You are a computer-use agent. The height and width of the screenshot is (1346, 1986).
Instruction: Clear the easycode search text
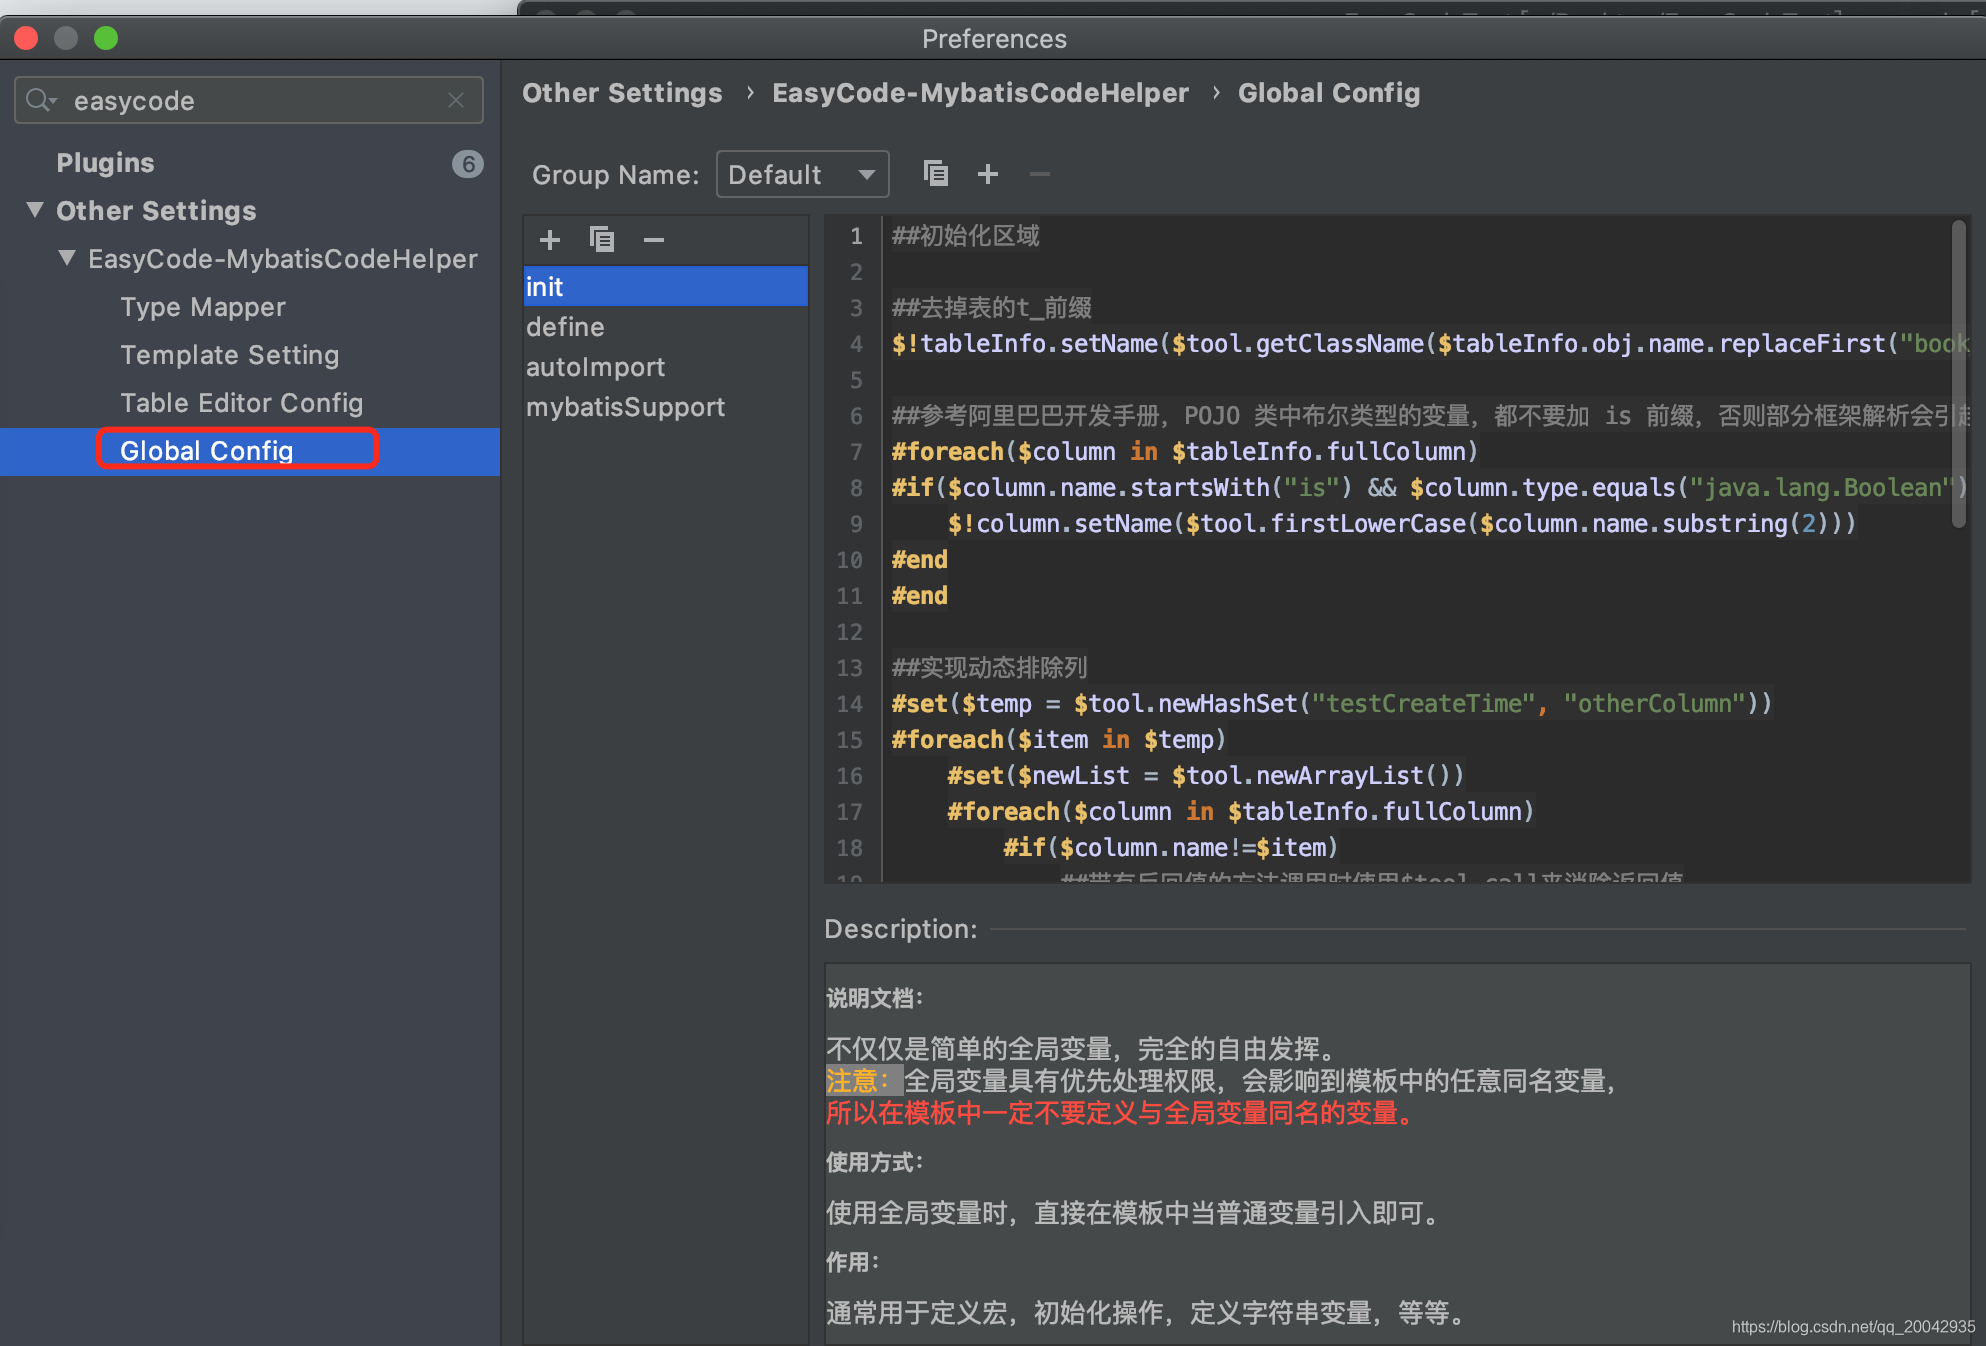(x=456, y=100)
